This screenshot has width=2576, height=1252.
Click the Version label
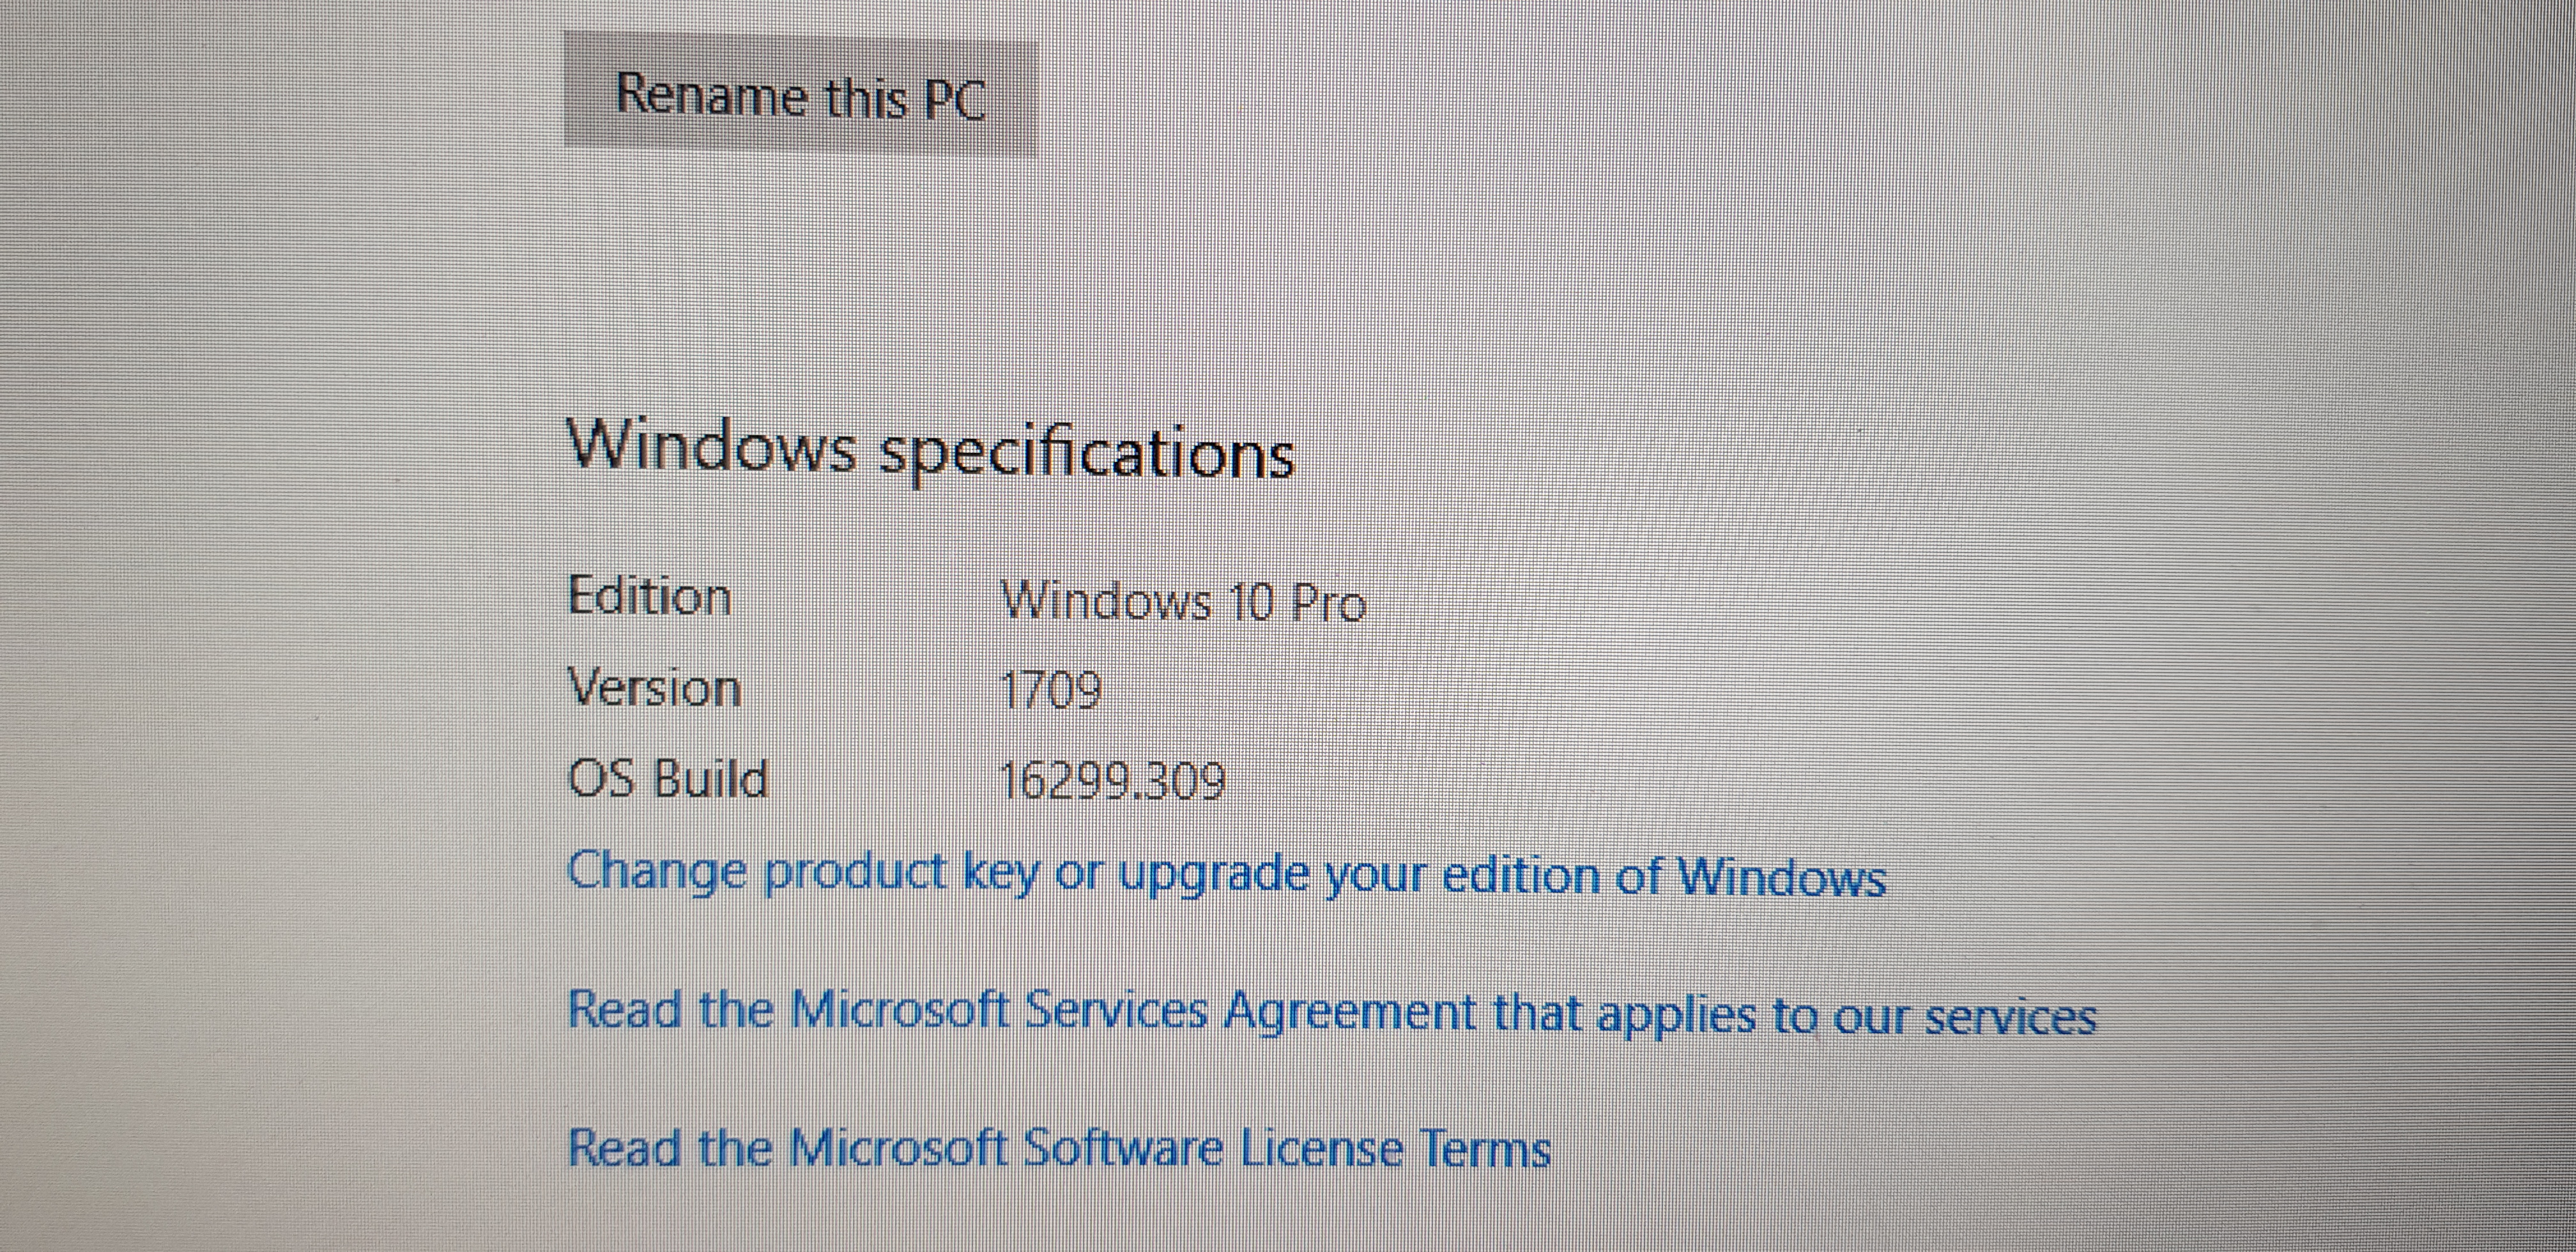point(654,689)
